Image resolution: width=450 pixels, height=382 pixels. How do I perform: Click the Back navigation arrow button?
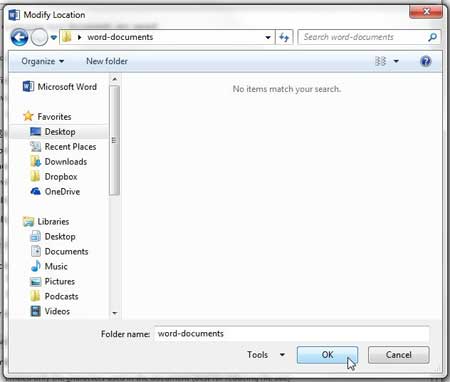19,37
